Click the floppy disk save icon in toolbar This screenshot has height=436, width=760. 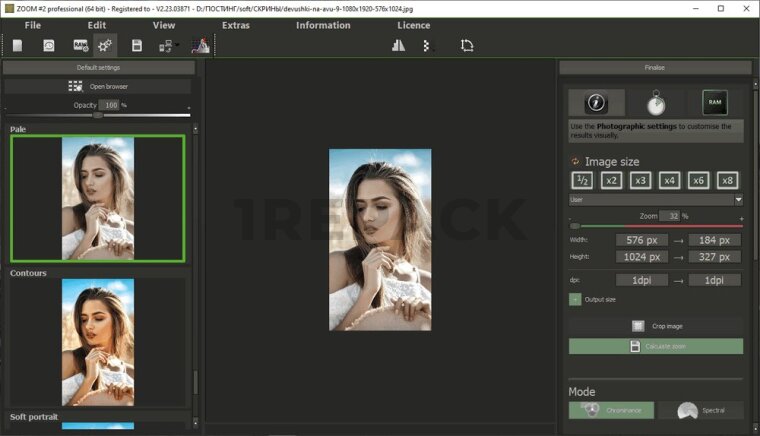[x=136, y=45]
